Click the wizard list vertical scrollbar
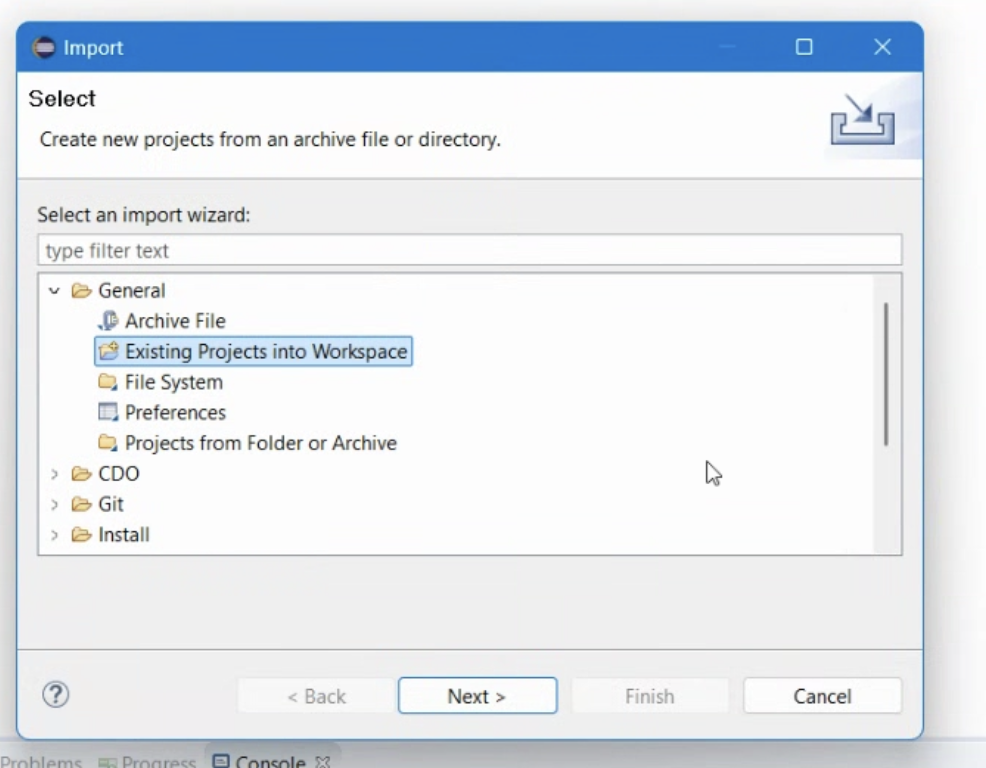 (x=886, y=375)
